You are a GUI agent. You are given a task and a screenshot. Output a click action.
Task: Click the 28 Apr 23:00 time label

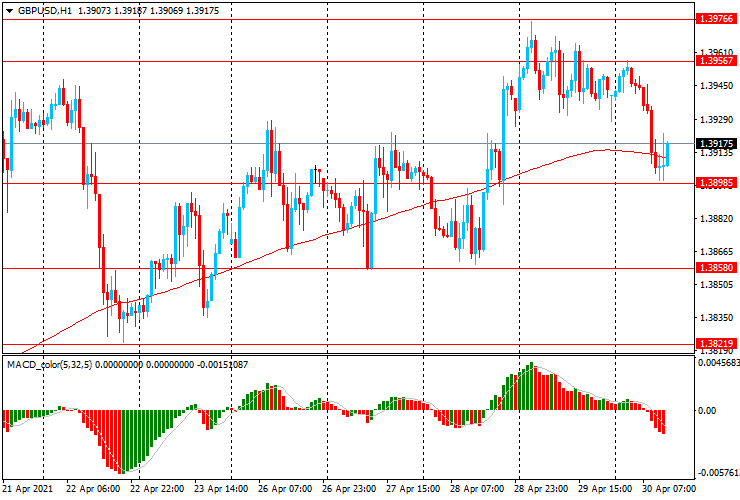543,490
